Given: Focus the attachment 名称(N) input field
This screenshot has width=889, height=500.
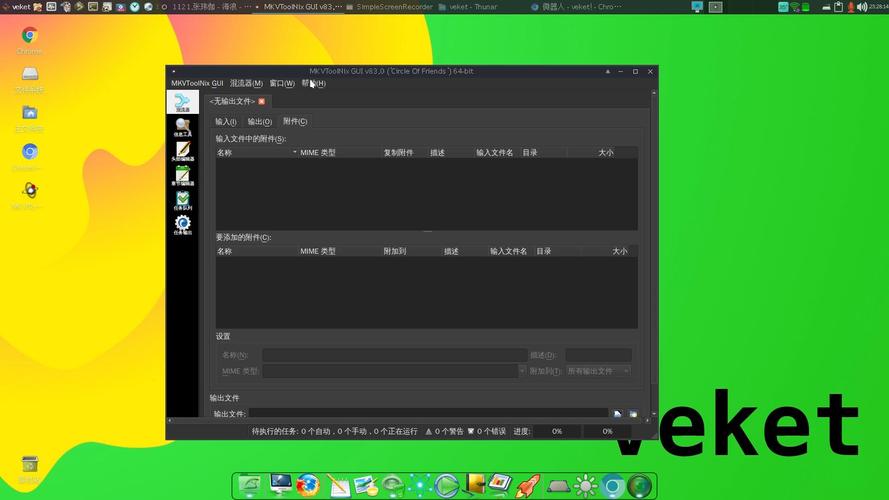Looking at the screenshot, I should click(x=395, y=355).
